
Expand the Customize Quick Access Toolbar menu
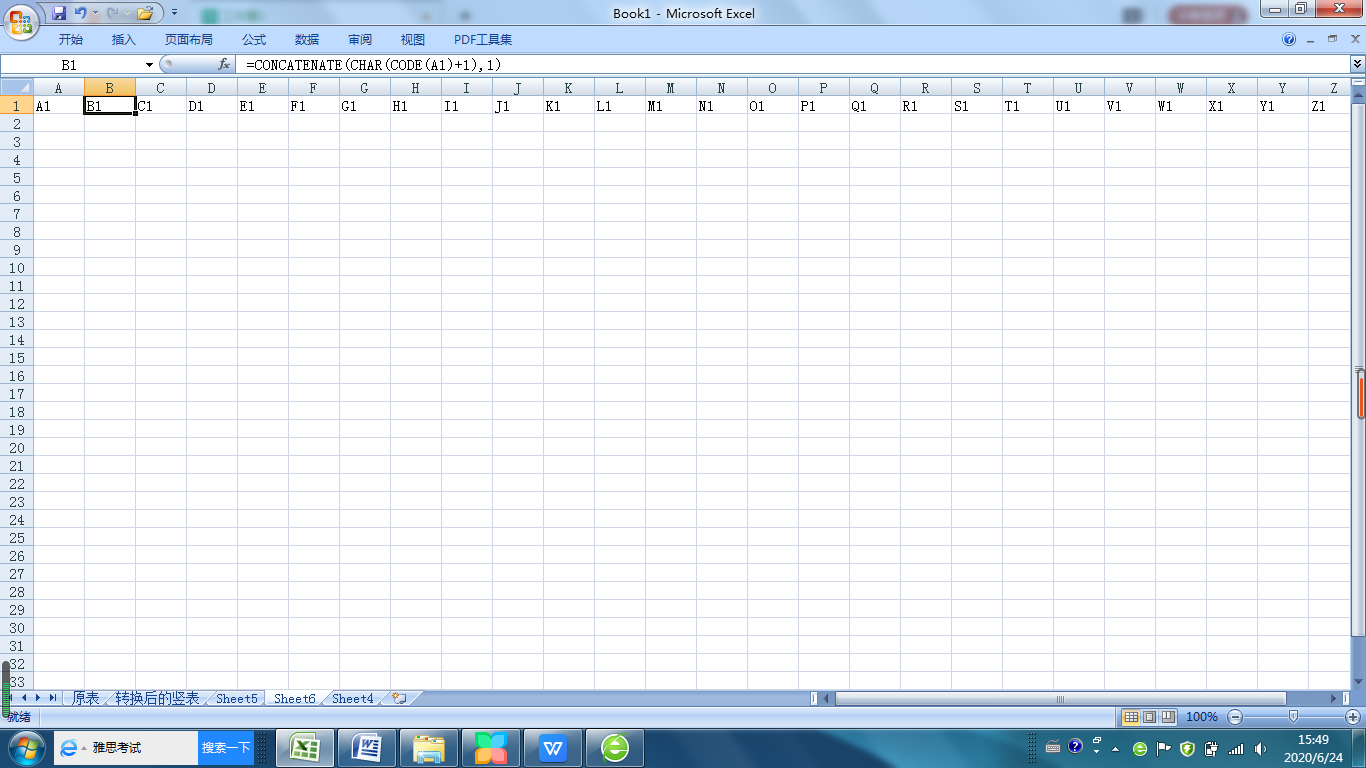(x=174, y=13)
